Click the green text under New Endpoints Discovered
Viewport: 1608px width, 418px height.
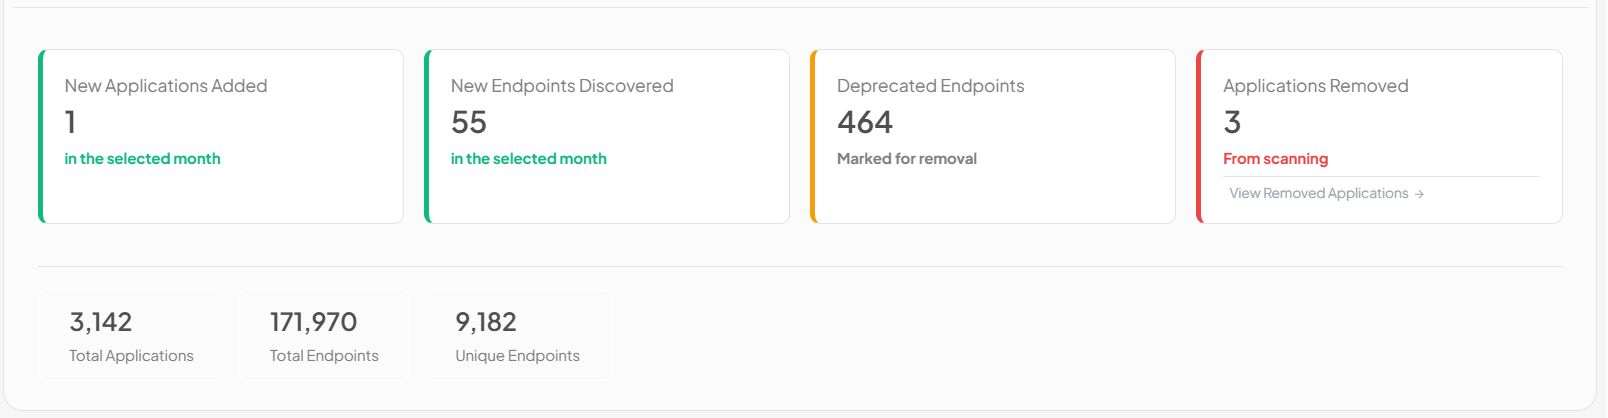coord(528,159)
